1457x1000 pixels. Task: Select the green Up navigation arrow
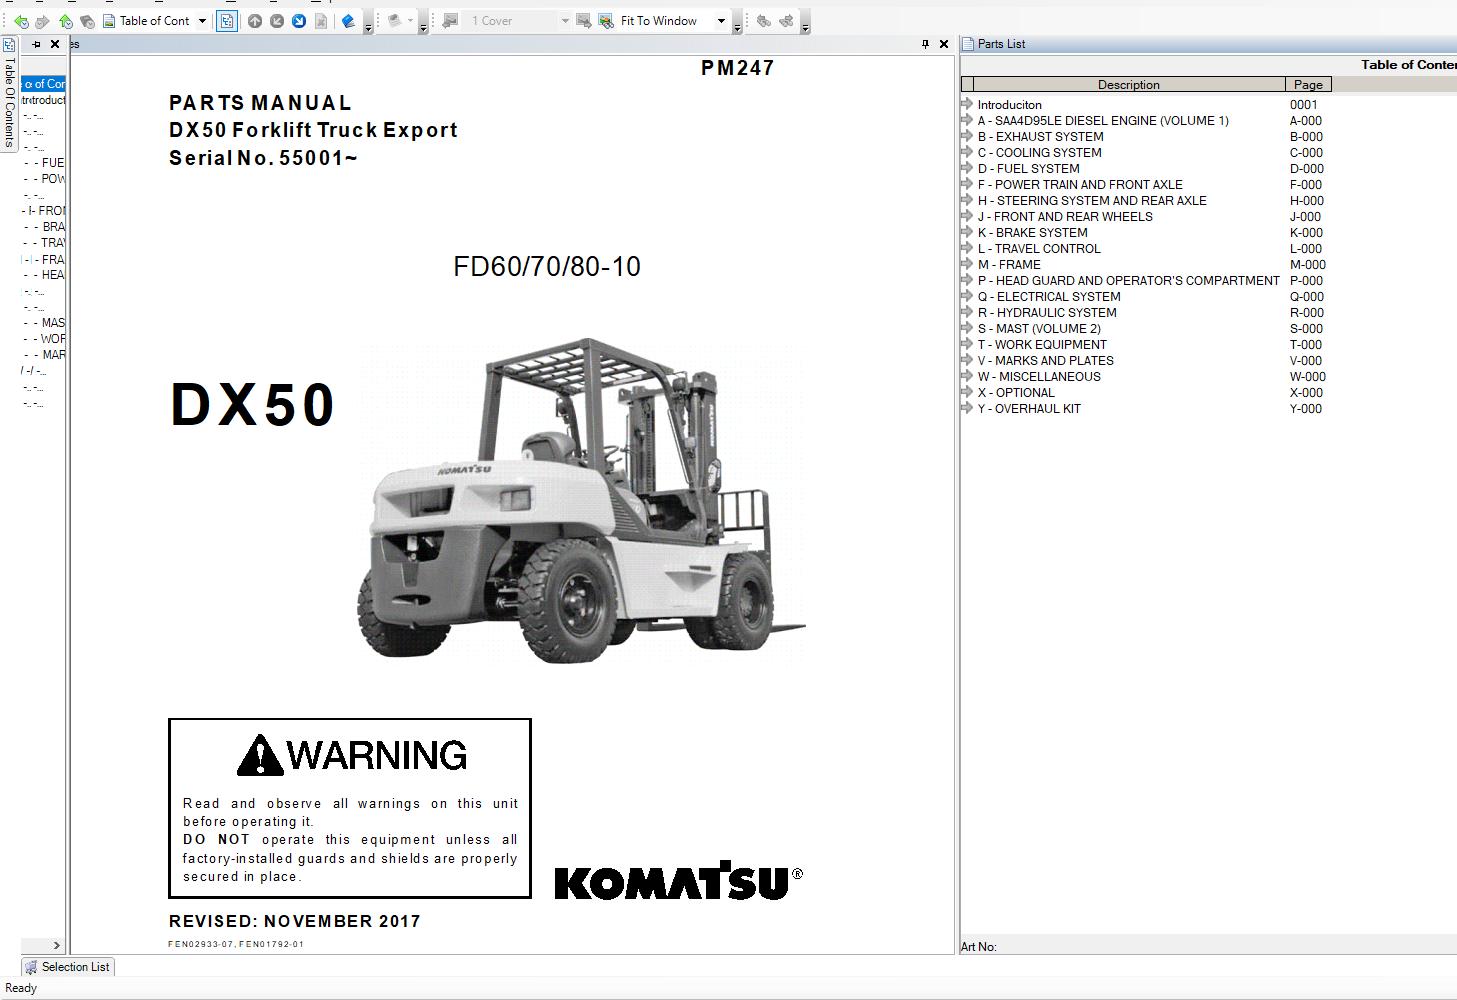(x=65, y=20)
